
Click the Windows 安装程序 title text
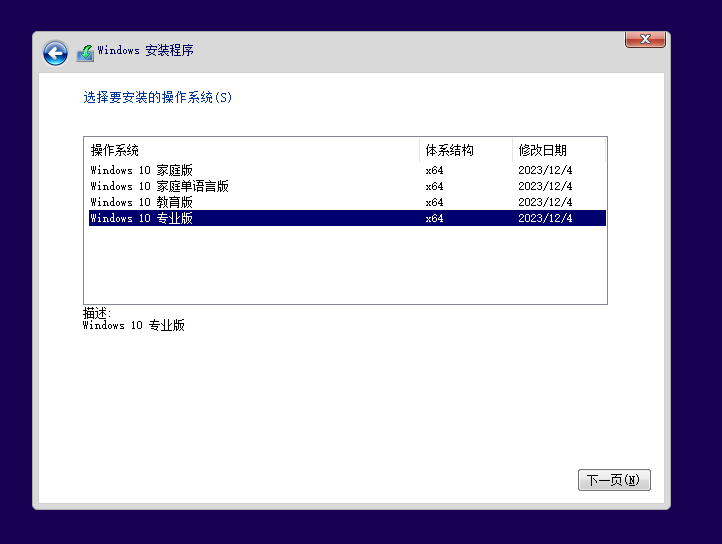145,51
